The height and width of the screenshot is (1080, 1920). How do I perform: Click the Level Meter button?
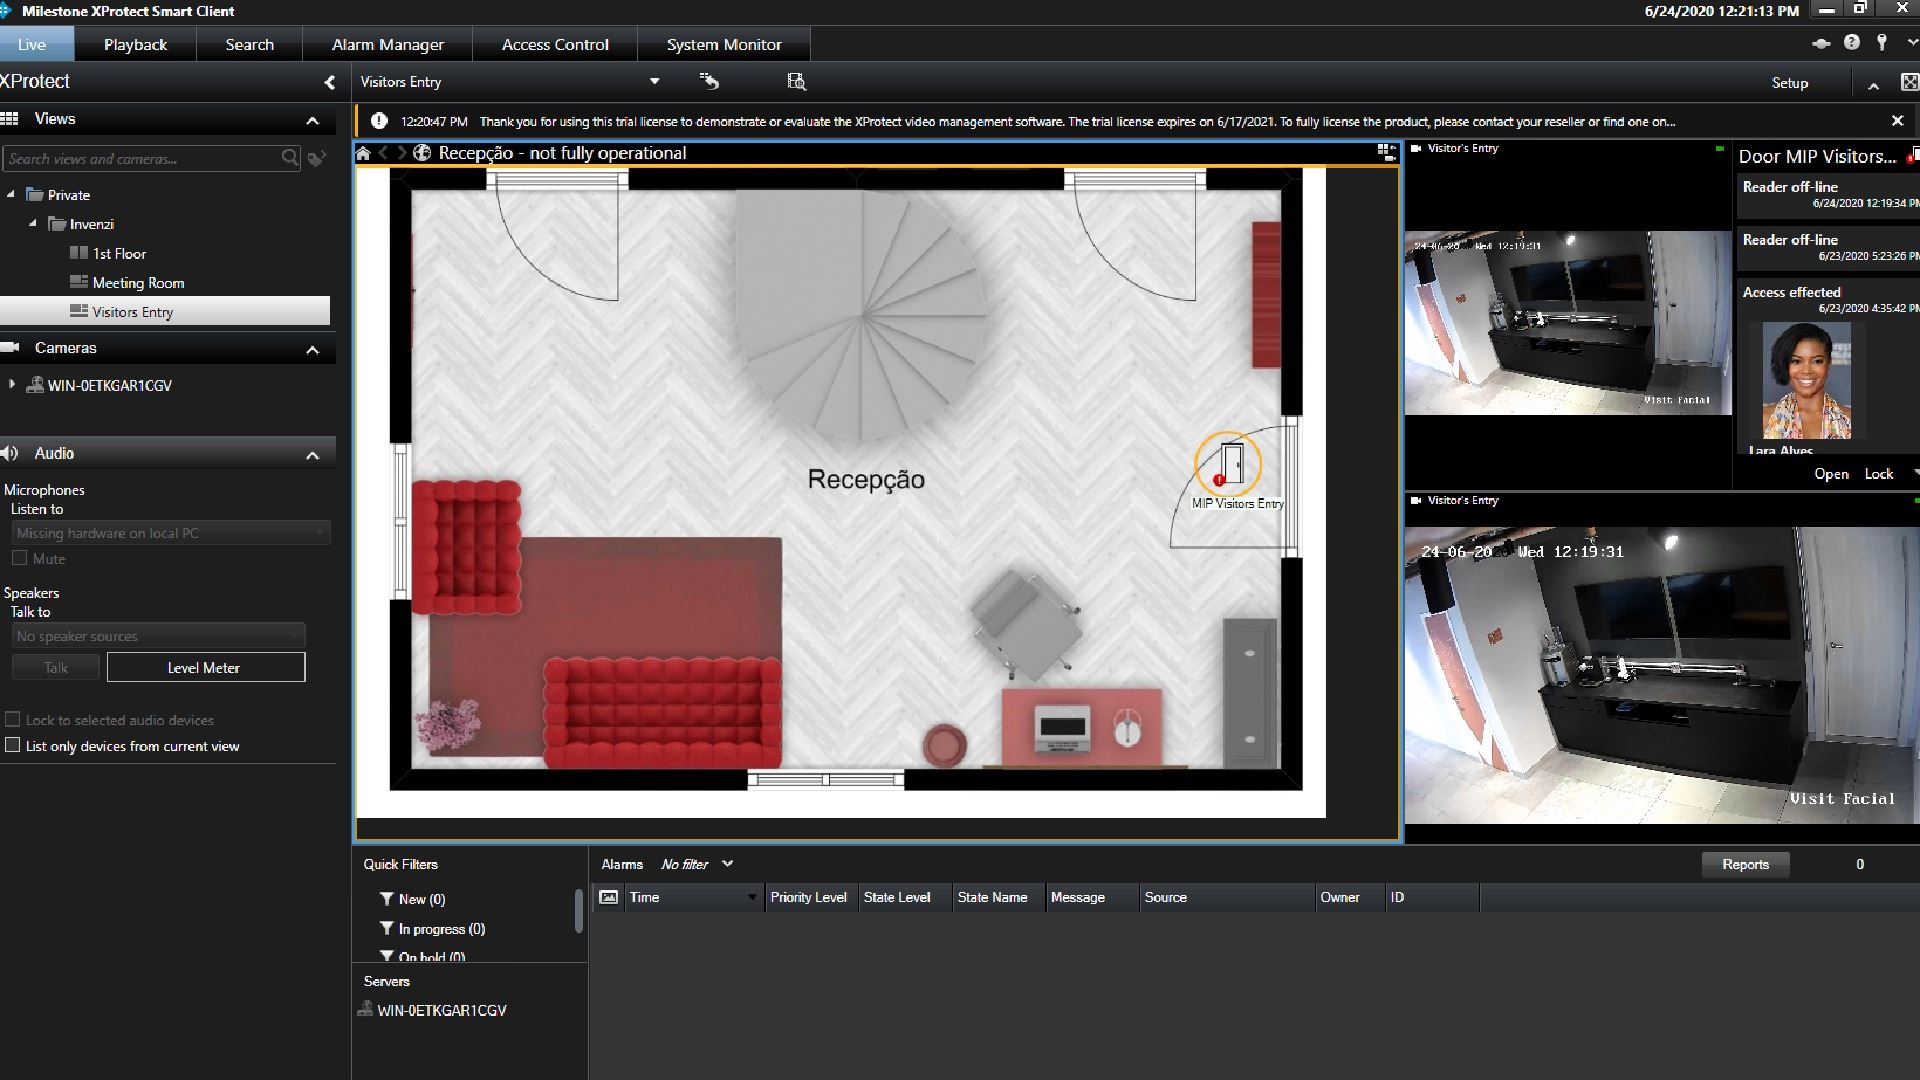[x=205, y=667]
